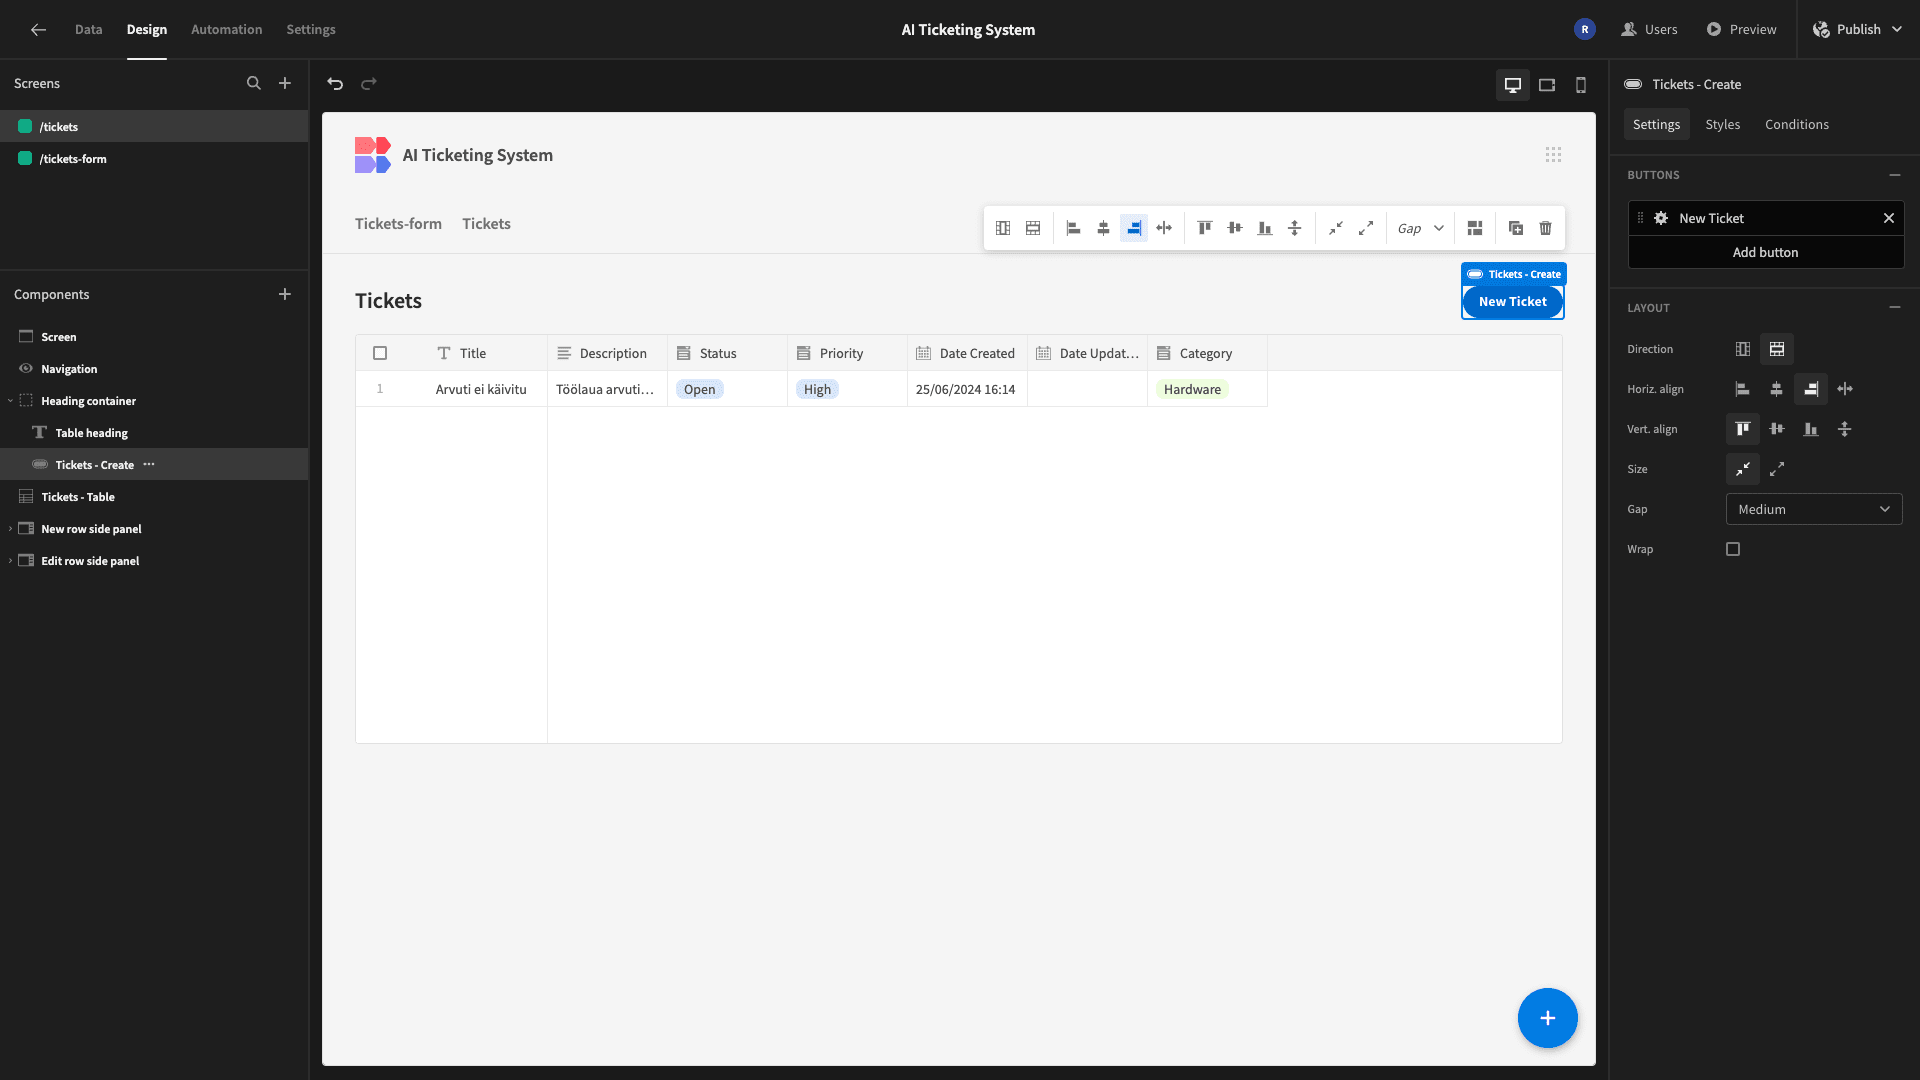Image resolution: width=1920 pixels, height=1080 pixels.
Task: Duplicate component in floating toolbar
Action: point(1516,228)
